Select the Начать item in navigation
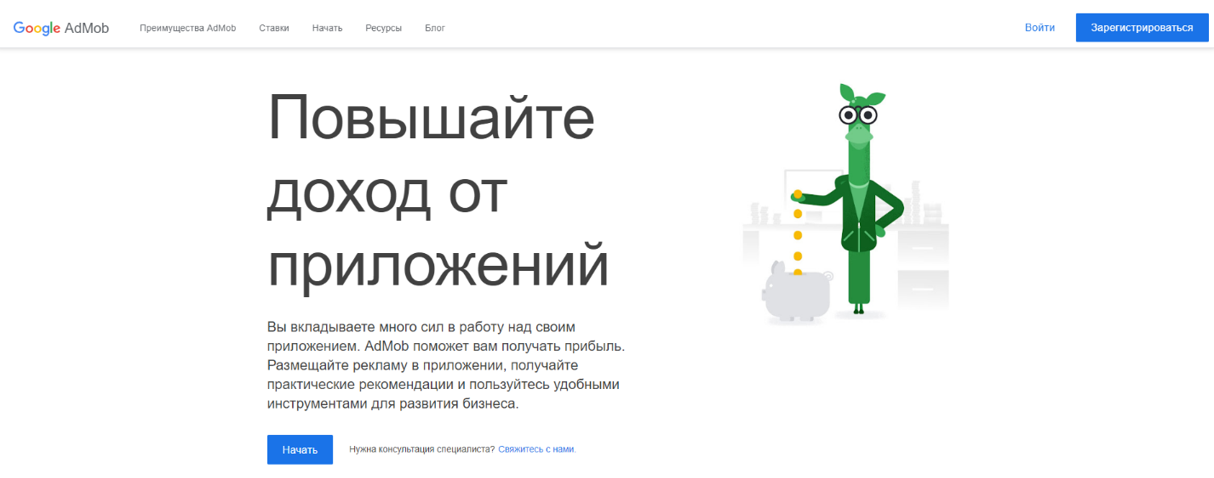 tap(327, 28)
